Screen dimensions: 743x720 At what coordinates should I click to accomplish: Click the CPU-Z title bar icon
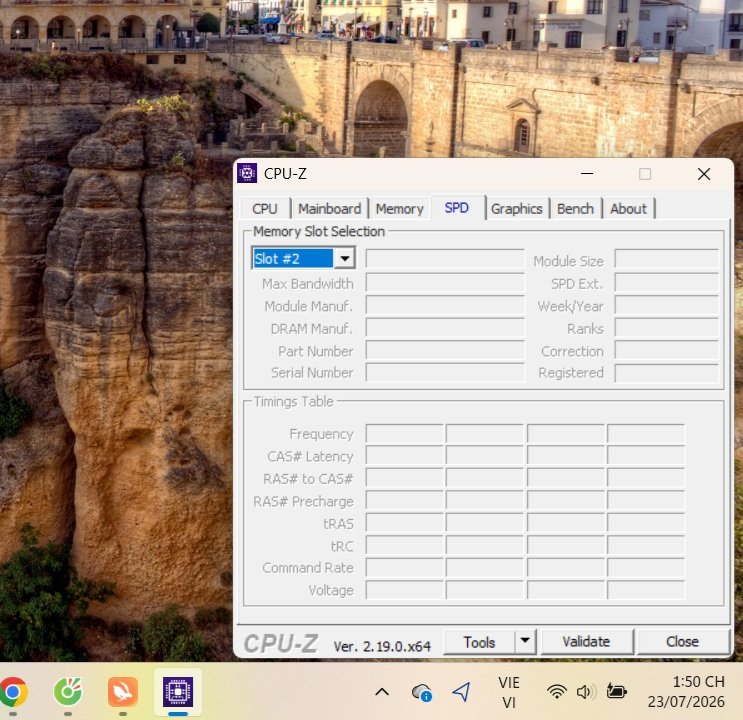247,173
